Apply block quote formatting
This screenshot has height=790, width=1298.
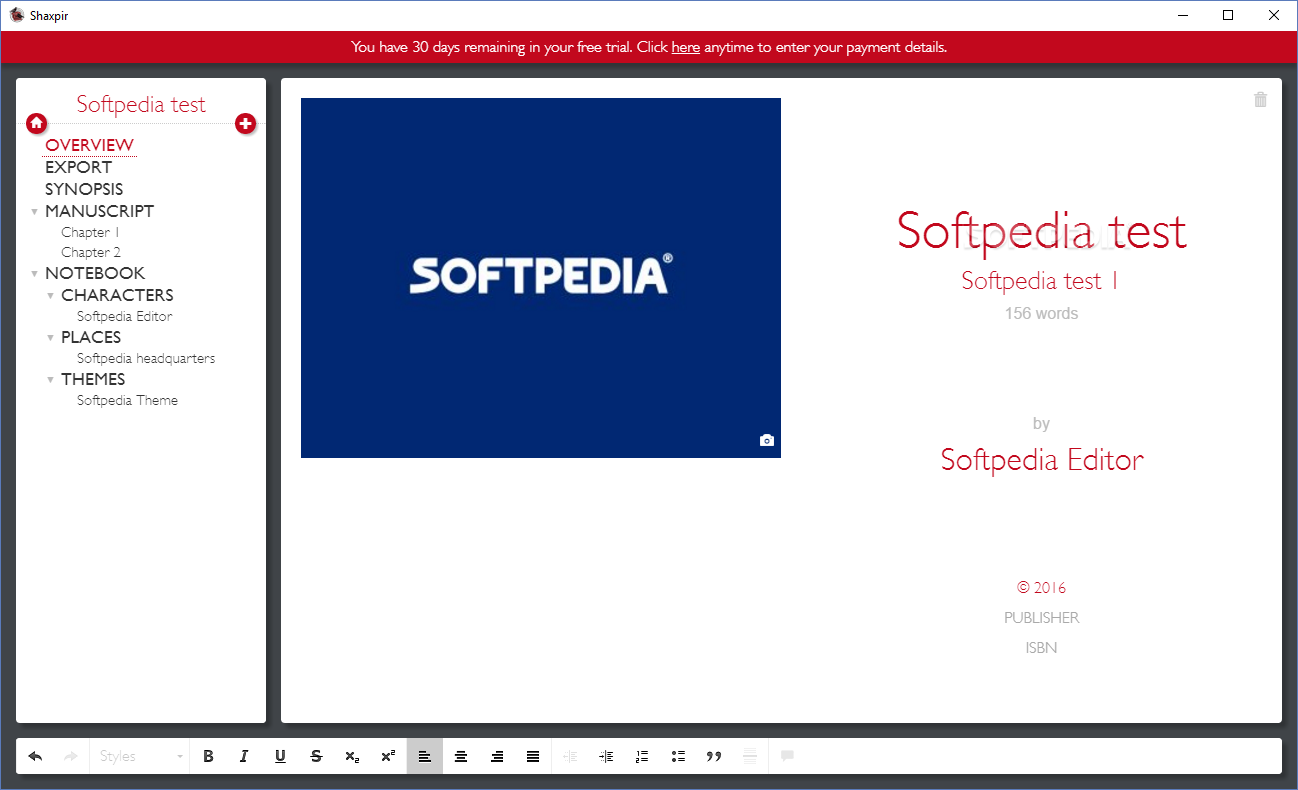tap(714, 756)
